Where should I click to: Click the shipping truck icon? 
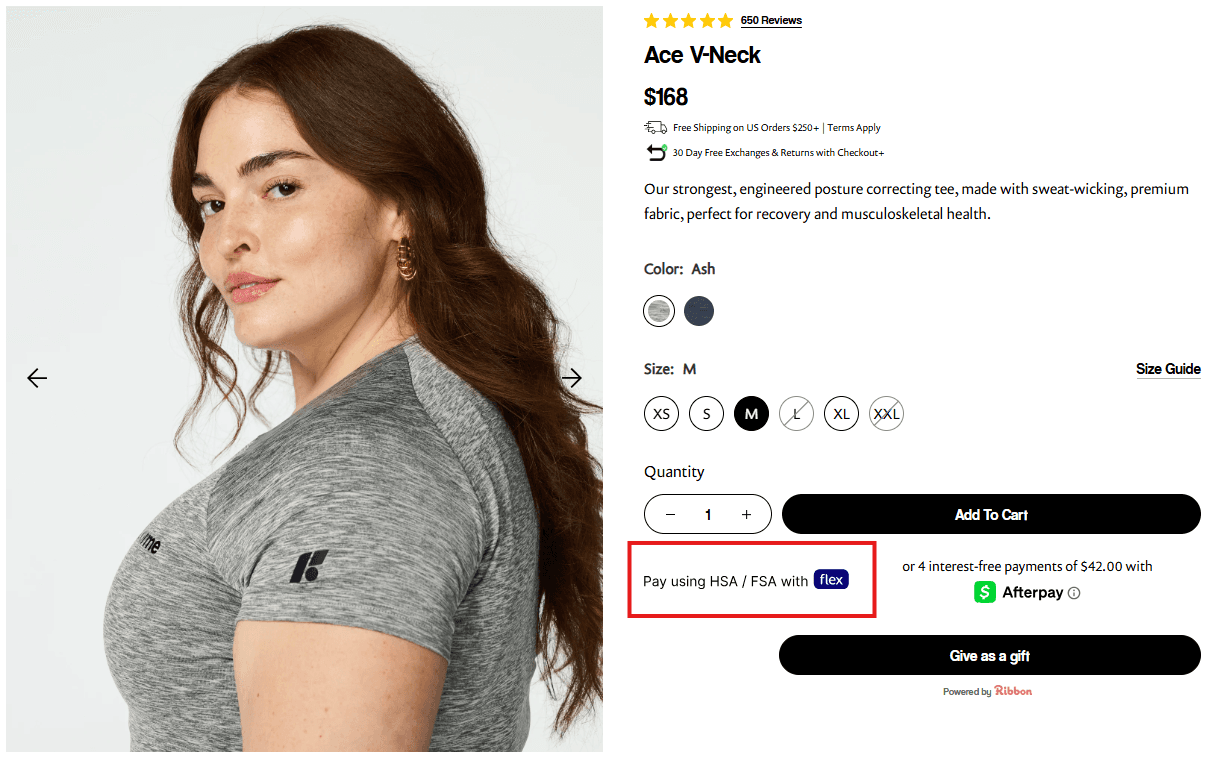(x=655, y=127)
